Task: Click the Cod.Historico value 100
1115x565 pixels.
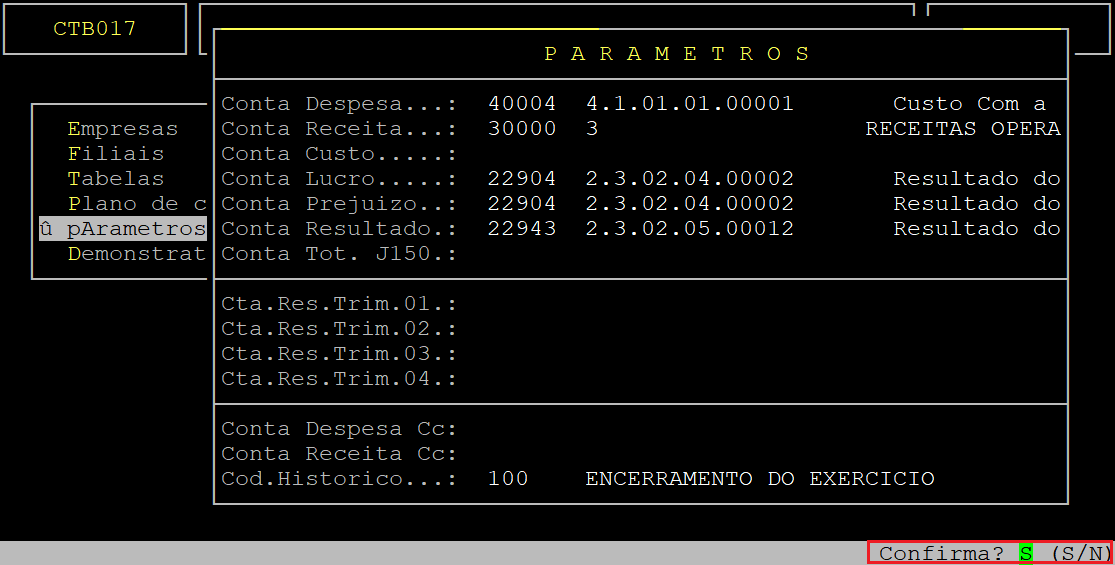Action: (x=508, y=479)
